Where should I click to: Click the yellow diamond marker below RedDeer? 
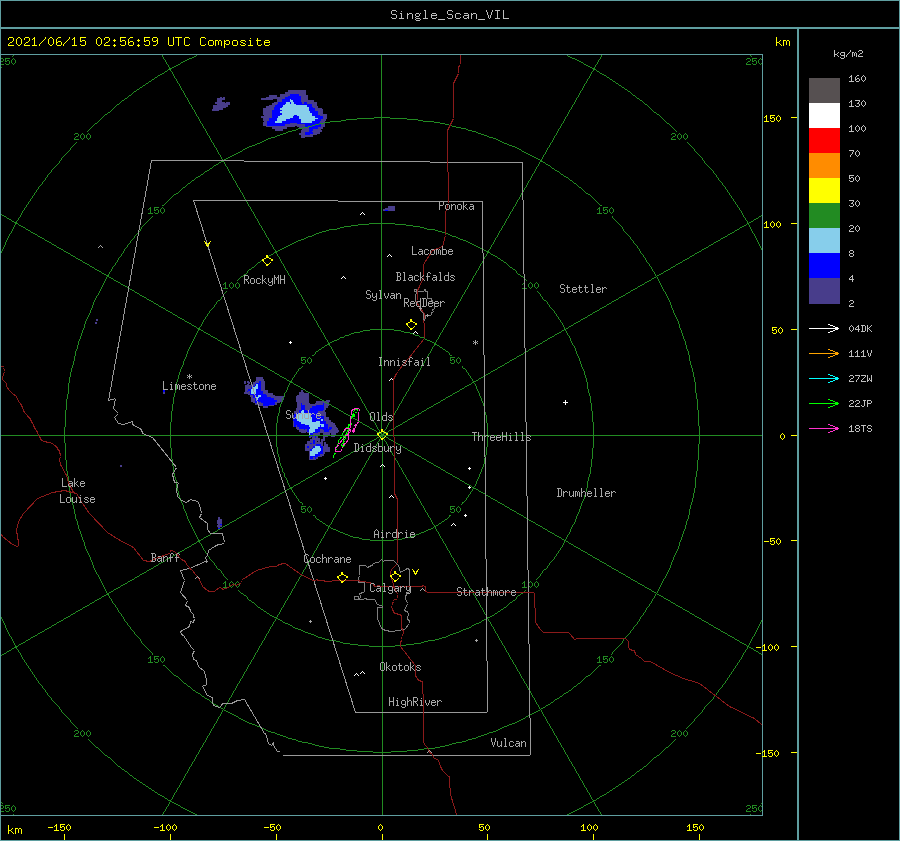coord(411,325)
